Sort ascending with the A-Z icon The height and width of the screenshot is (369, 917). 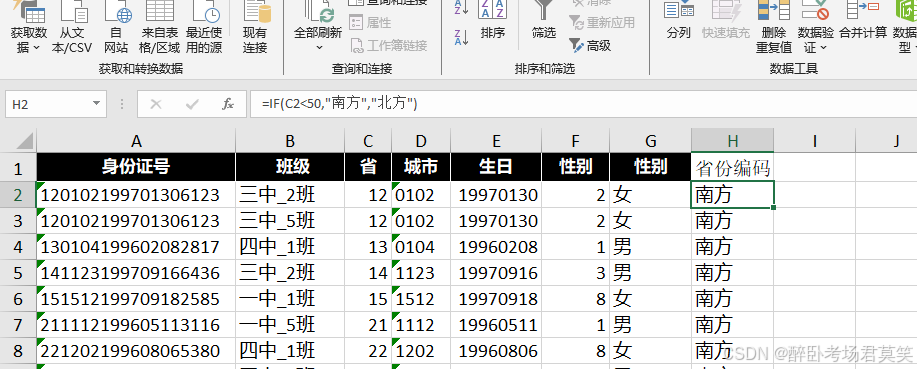[x=461, y=6]
